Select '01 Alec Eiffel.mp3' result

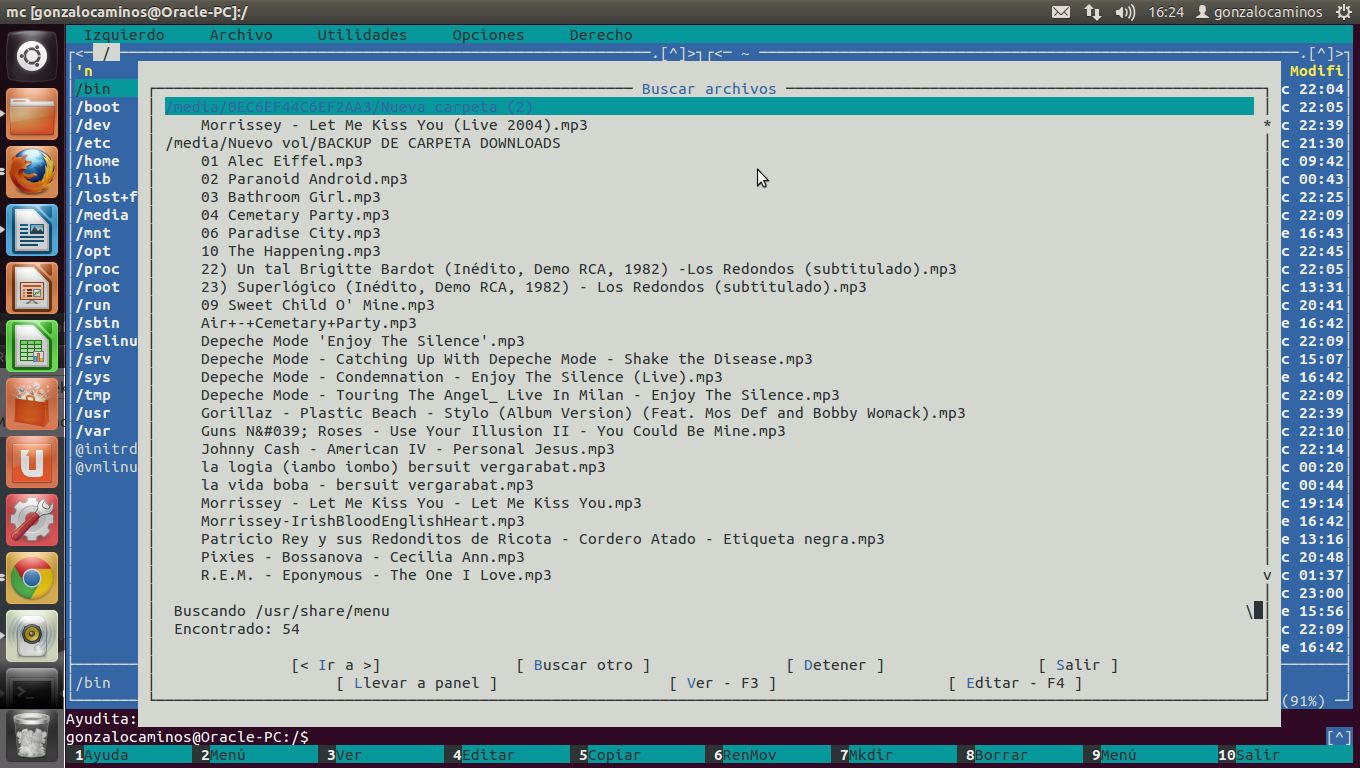click(281, 161)
